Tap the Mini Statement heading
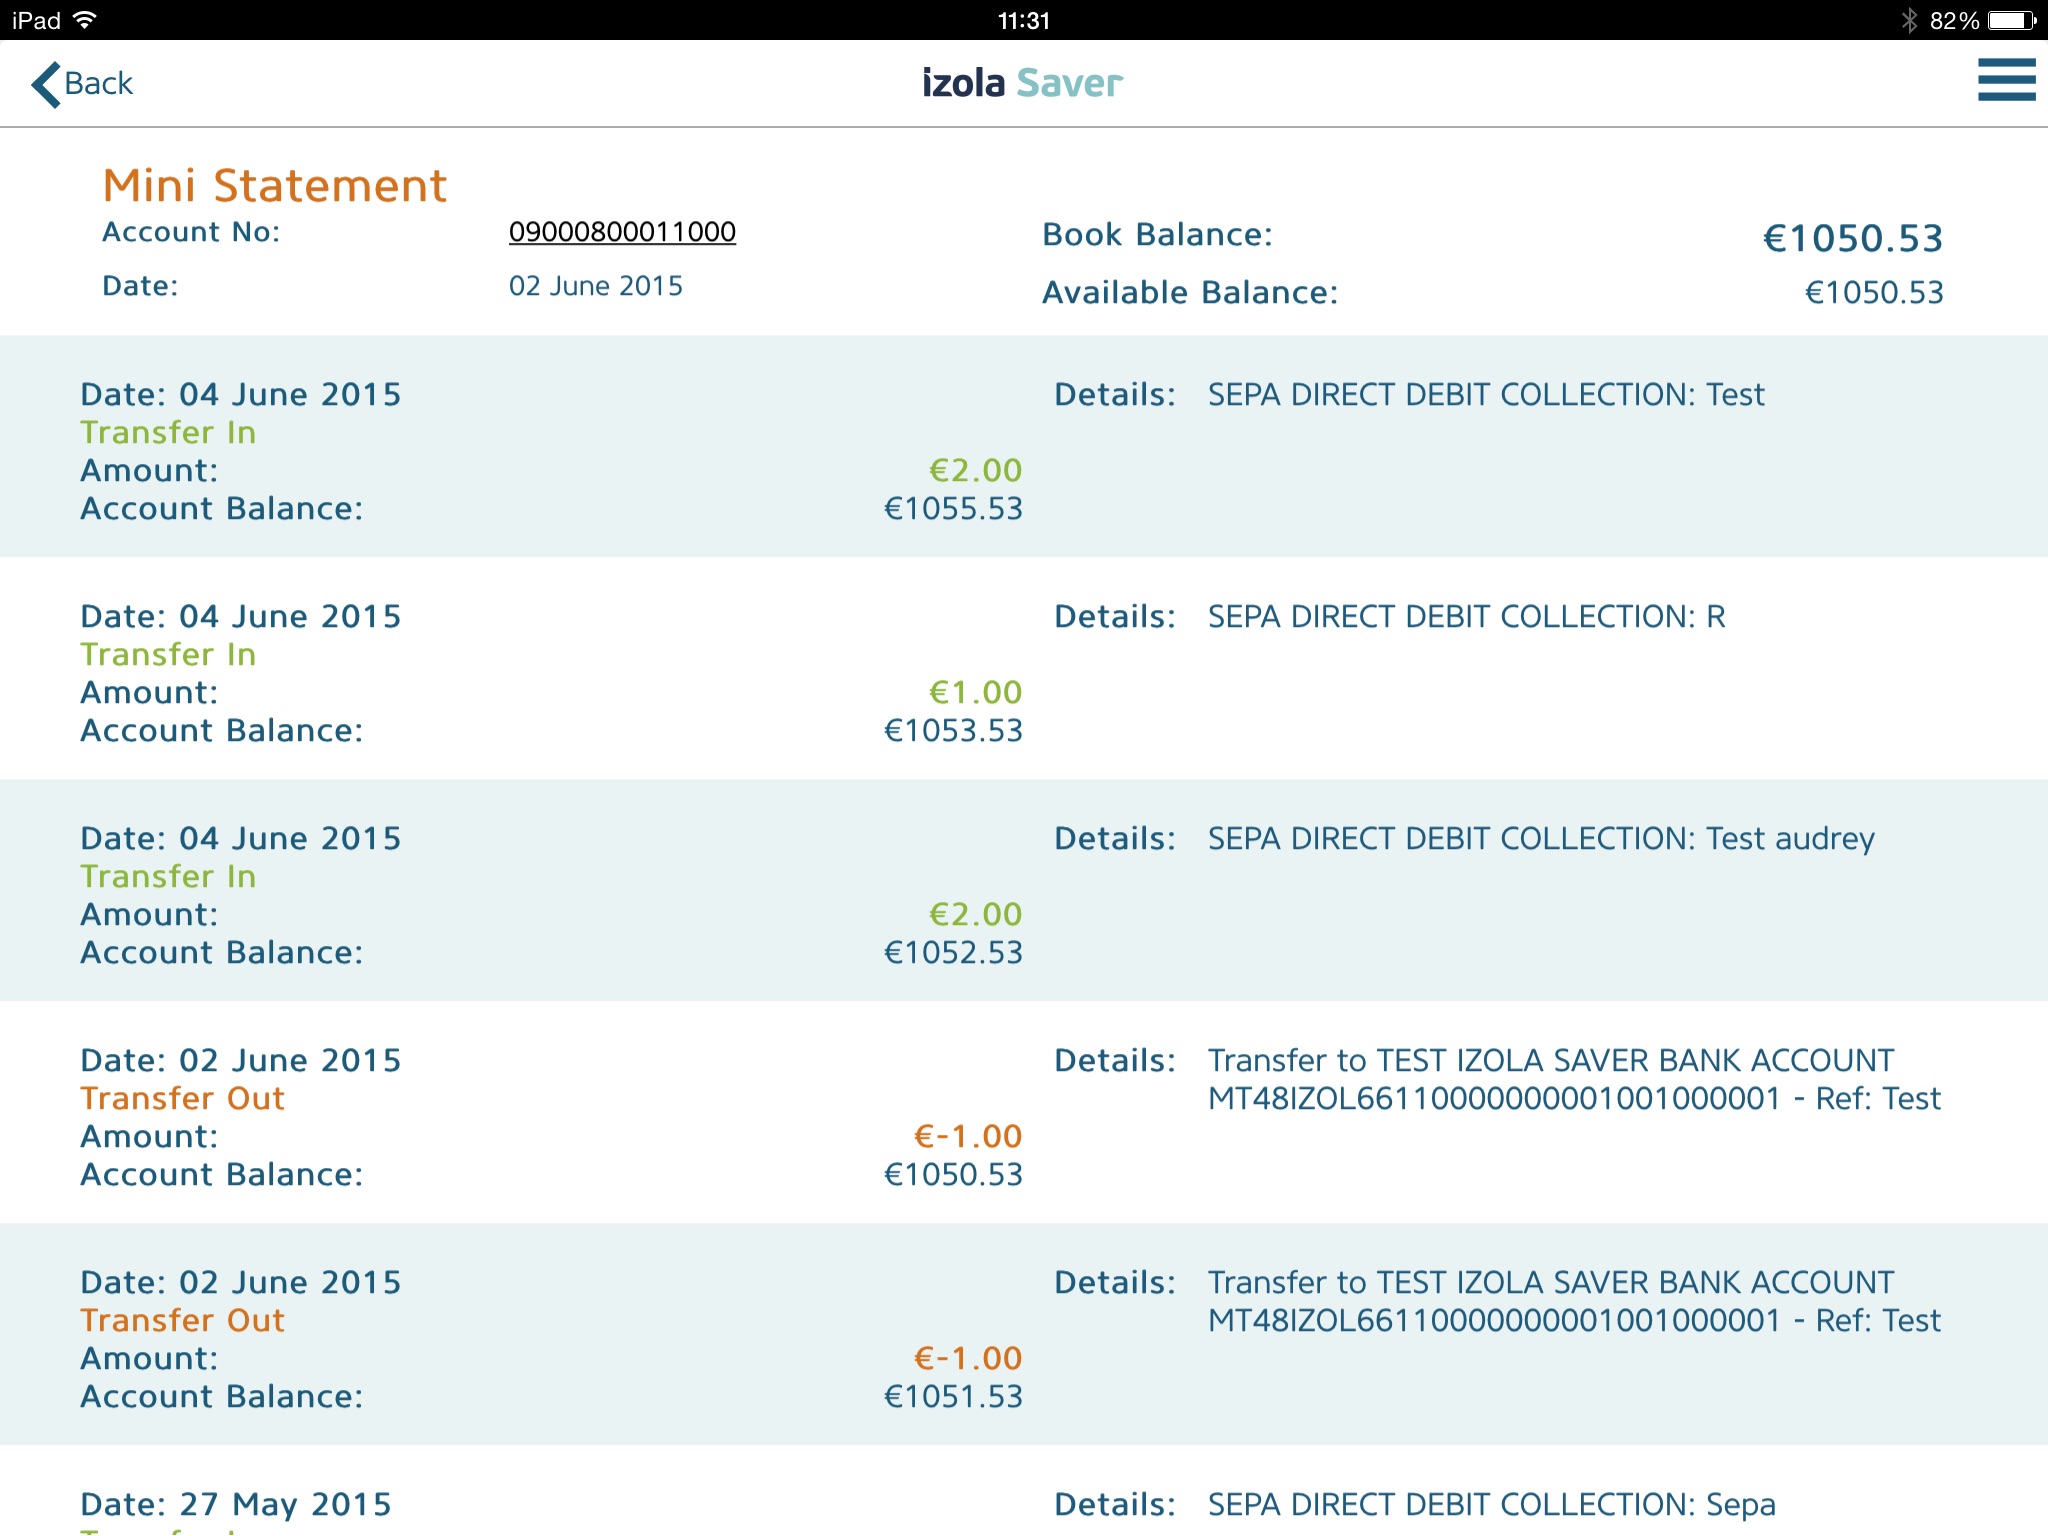Viewport: 2048px width, 1536px height. click(x=275, y=186)
